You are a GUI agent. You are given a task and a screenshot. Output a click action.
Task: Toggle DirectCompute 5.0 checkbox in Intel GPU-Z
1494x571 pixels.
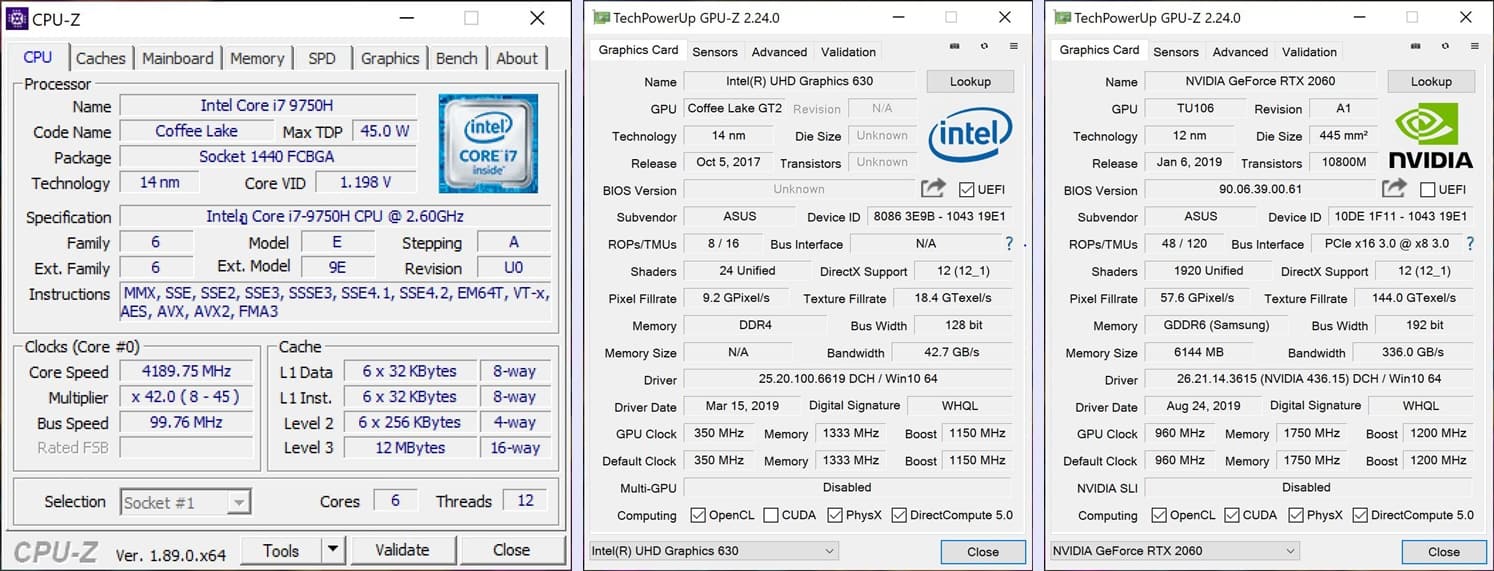pyautogui.click(x=899, y=516)
